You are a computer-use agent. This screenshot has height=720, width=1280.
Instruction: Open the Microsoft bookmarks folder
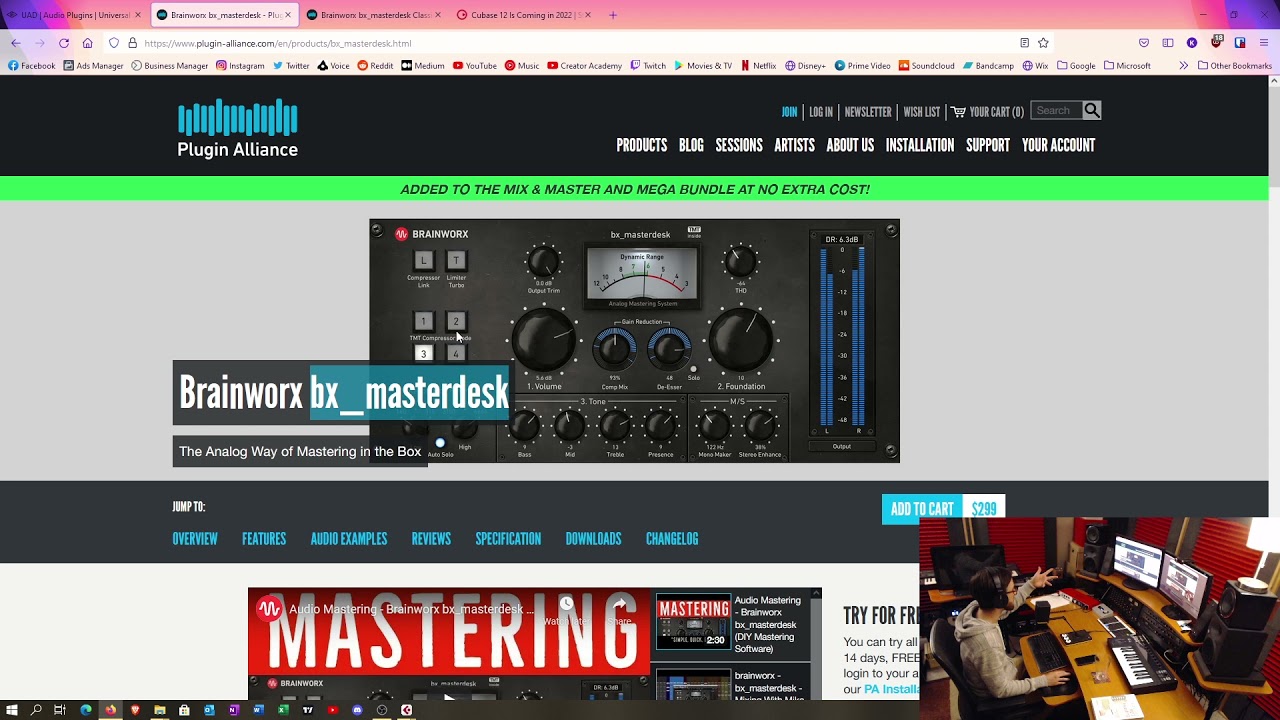(1127, 66)
